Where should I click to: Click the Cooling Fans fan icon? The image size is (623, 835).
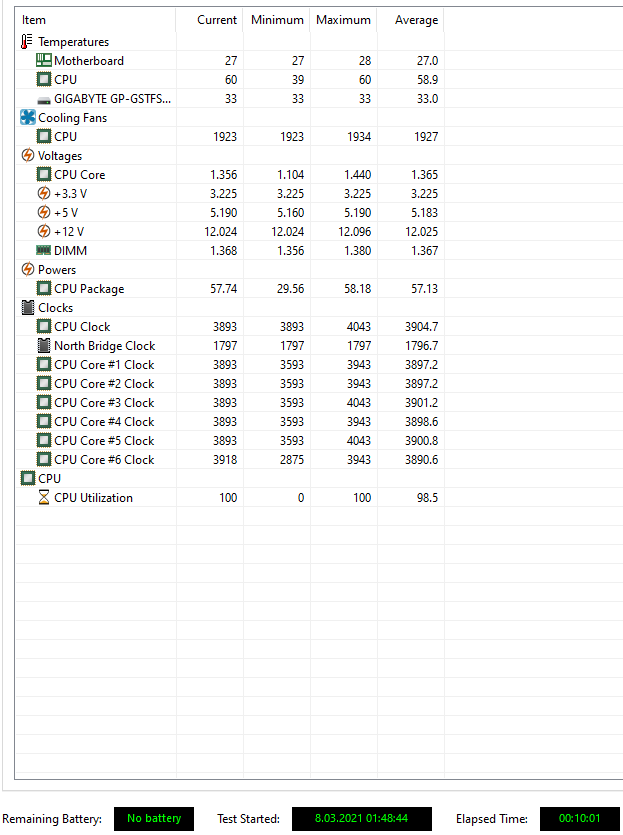pyautogui.click(x=28, y=117)
